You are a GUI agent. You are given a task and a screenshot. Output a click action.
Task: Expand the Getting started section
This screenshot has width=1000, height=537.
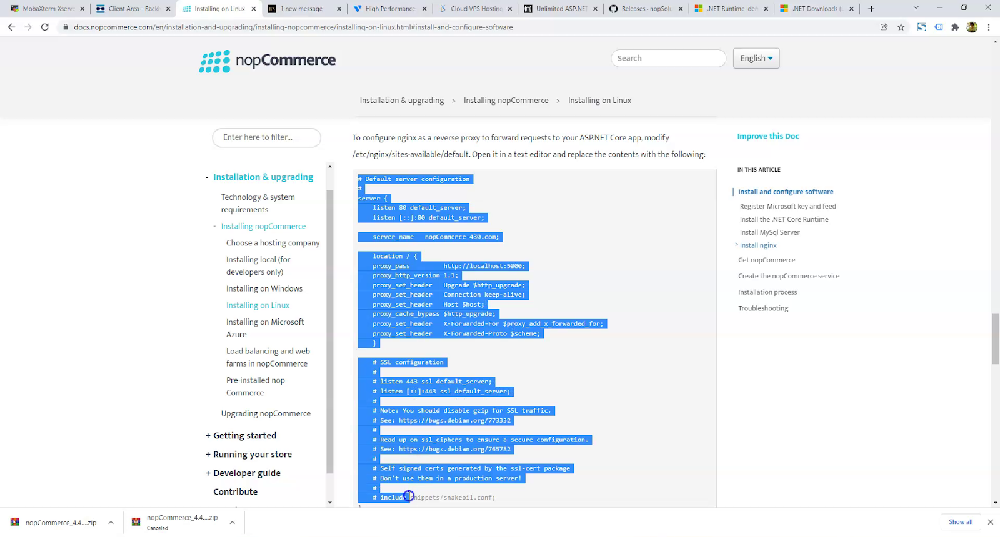244,436
